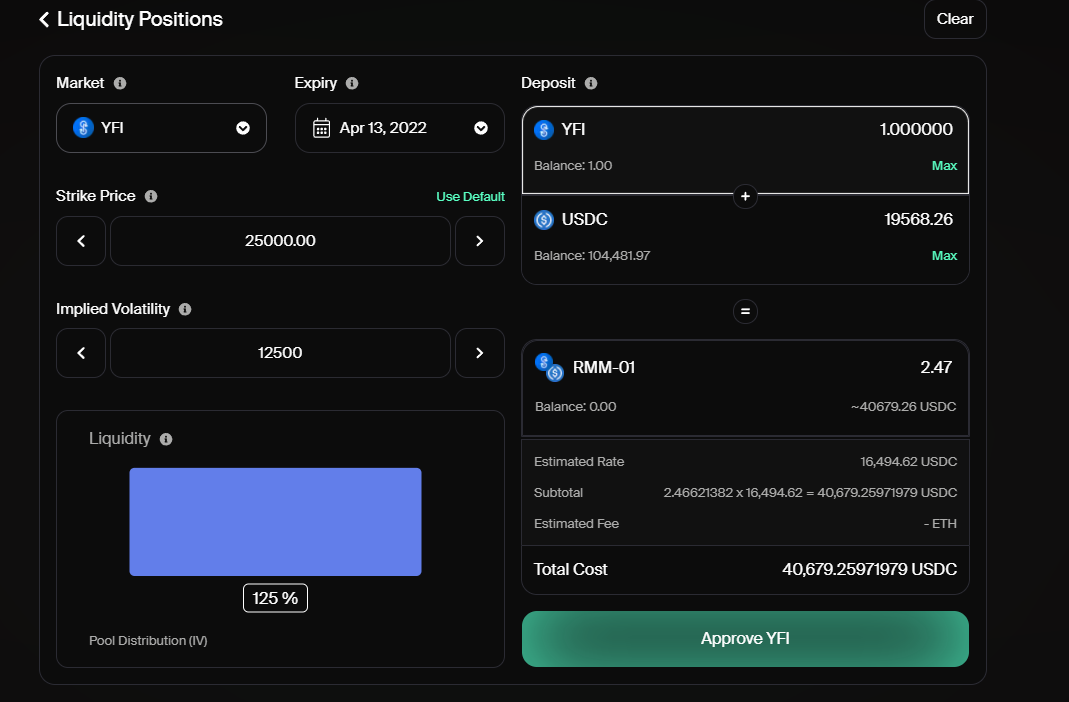Increase the Implied Volatility value
The width and height of the screenshot is (1069, 702).
tap(480, 353)
